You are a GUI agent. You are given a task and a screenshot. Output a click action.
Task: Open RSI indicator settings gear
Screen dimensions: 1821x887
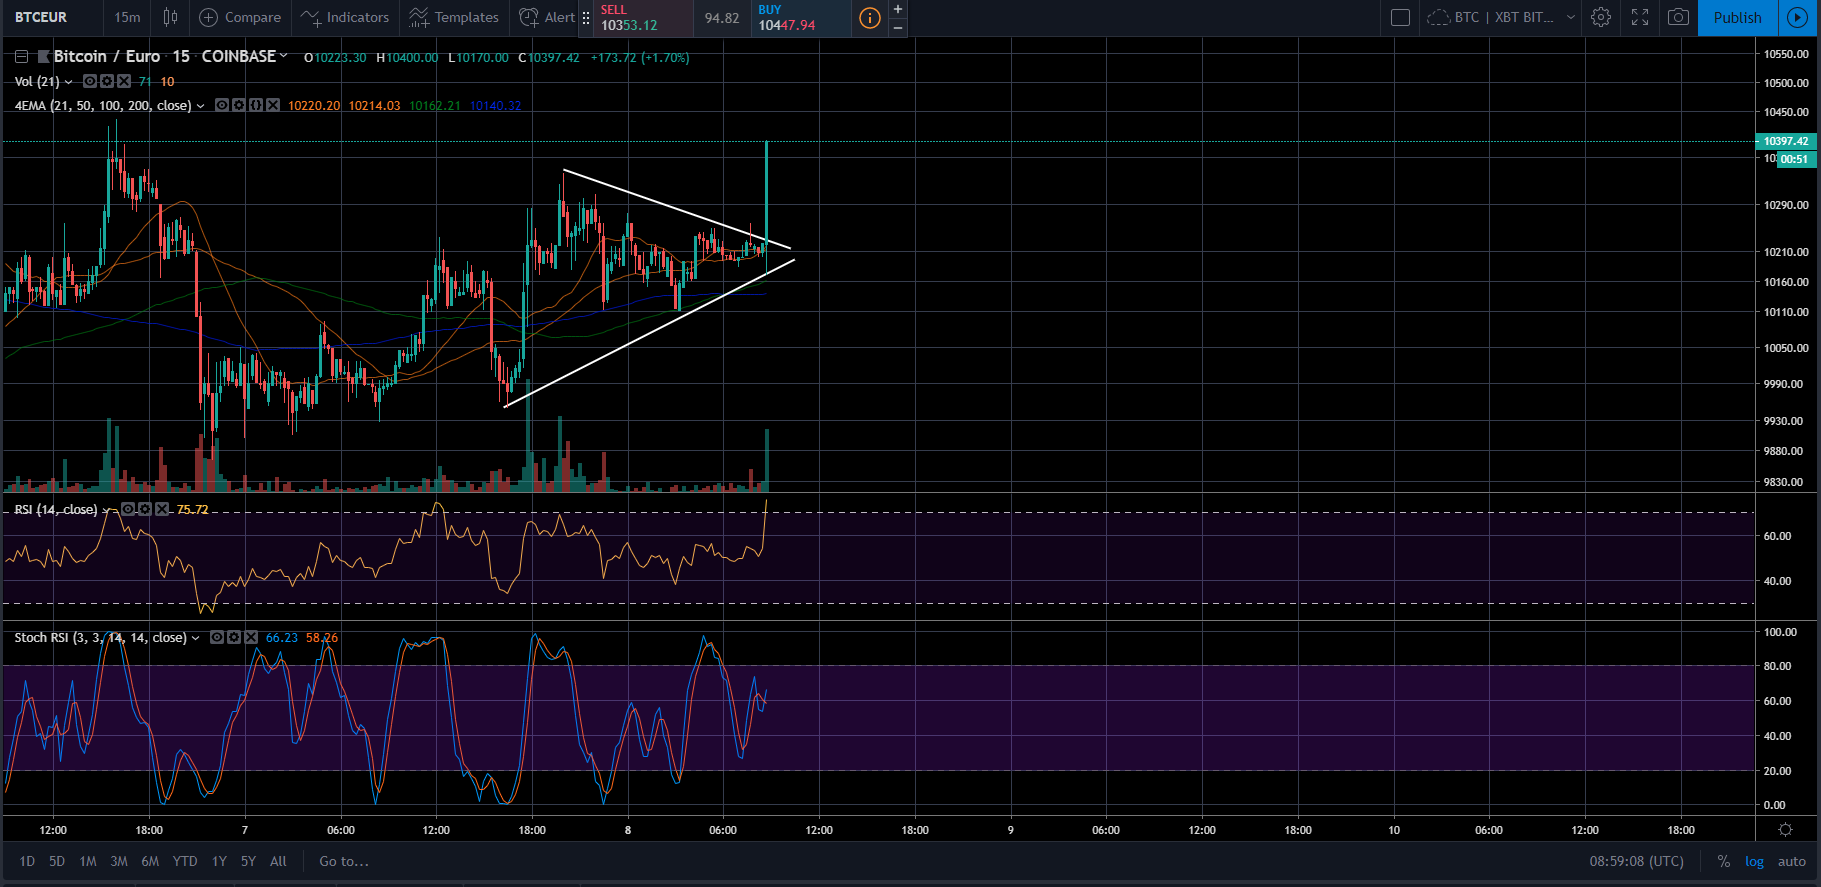pyautogui.click(x=145, y=509)
